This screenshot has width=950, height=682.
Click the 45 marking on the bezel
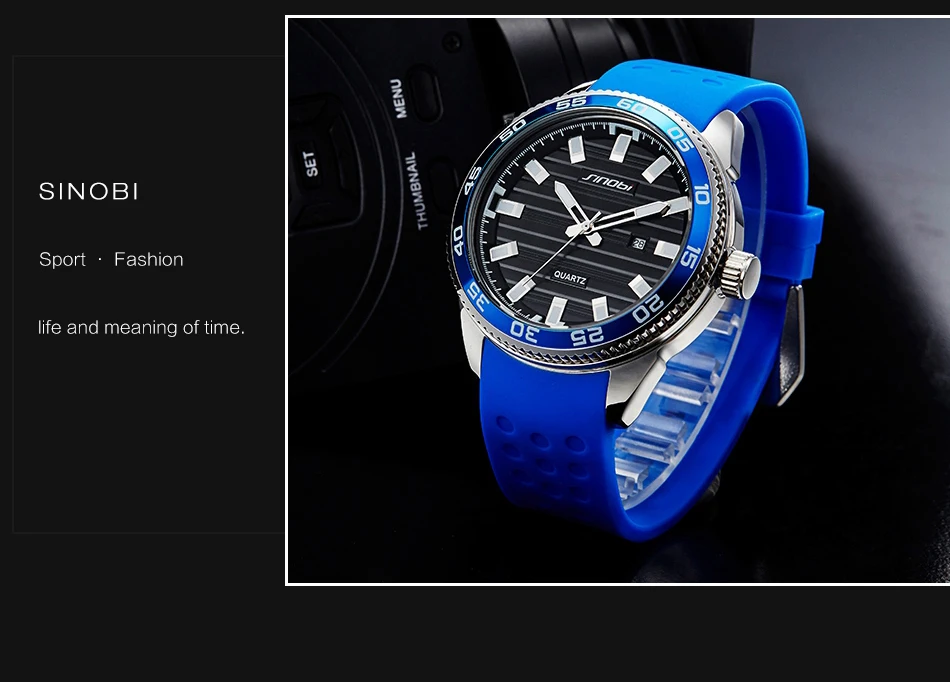point(473,180)
